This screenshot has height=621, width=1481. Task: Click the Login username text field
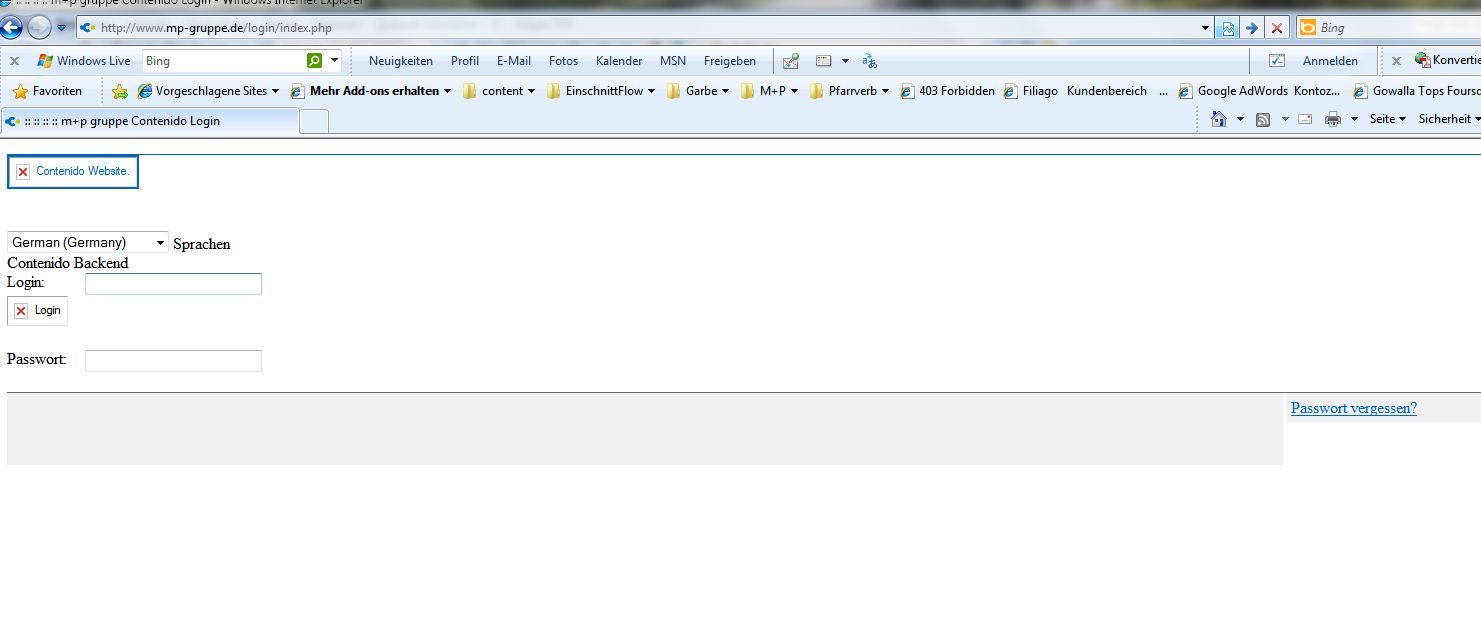(x=173, y=284)
